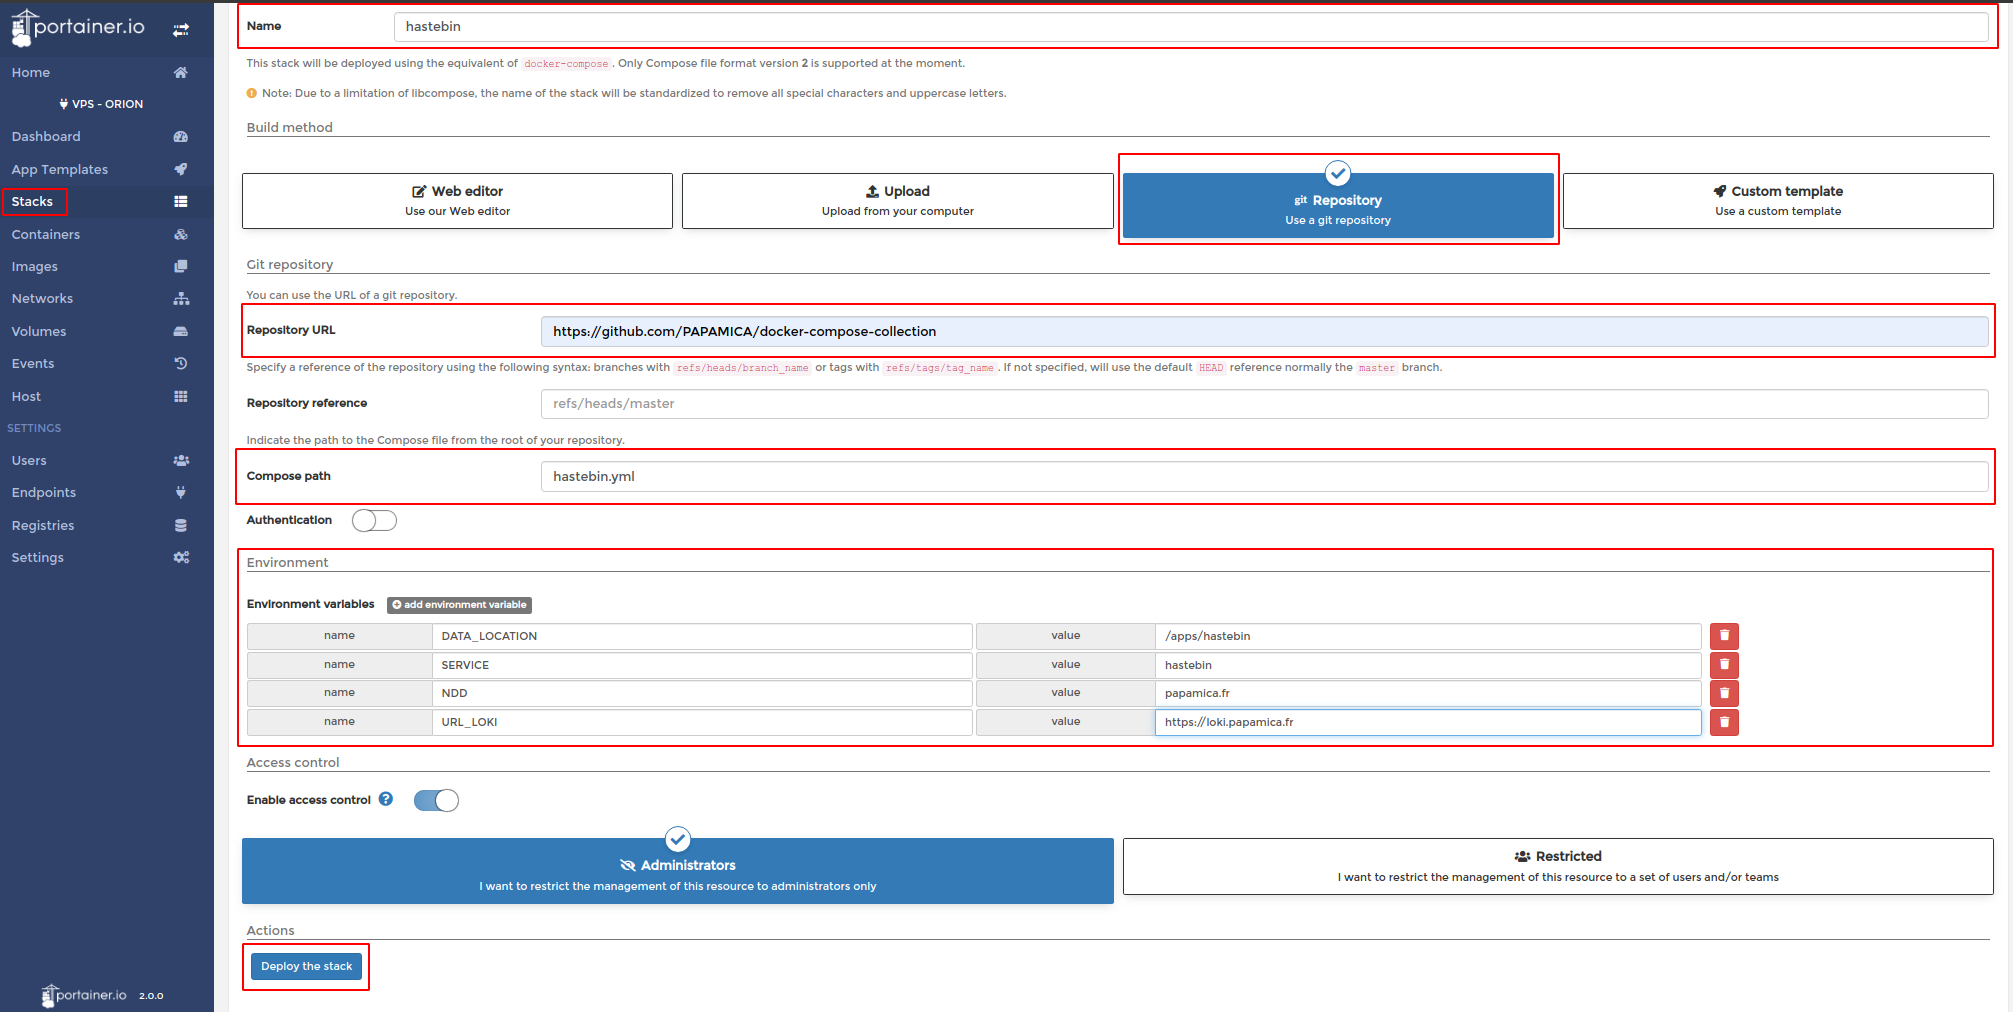2013x1012 pixels.
Task: Click the hastebin value field for SERVICE
Action: tap(1428, 665)
